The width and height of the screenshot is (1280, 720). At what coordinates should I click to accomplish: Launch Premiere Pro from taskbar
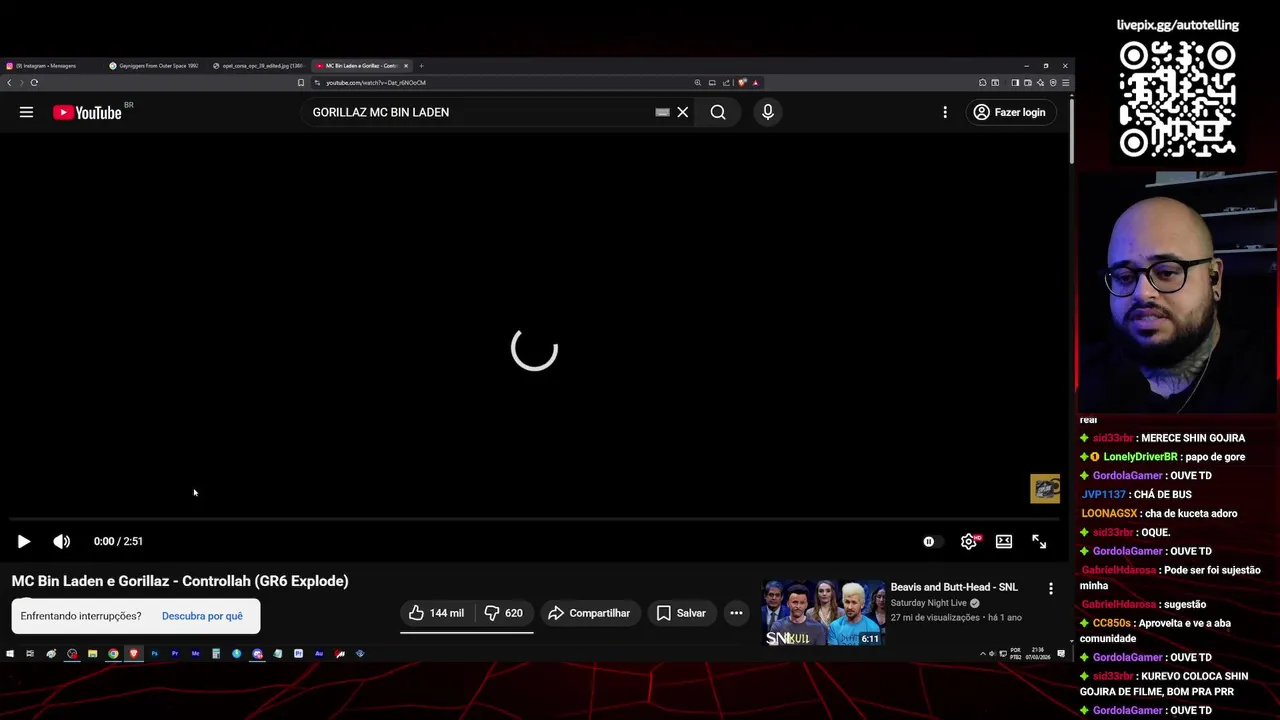(x=175, y=654)
